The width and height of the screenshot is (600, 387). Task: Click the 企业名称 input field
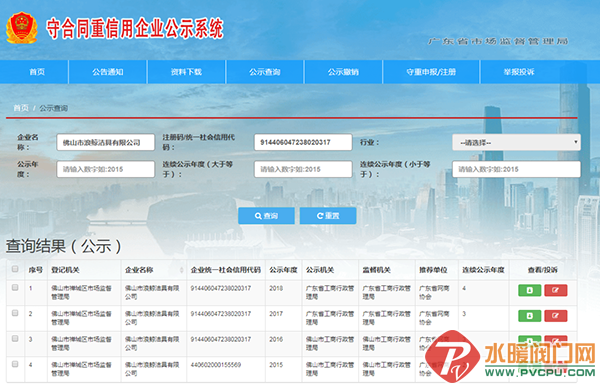pyautogui.click(x=106, y=142)
